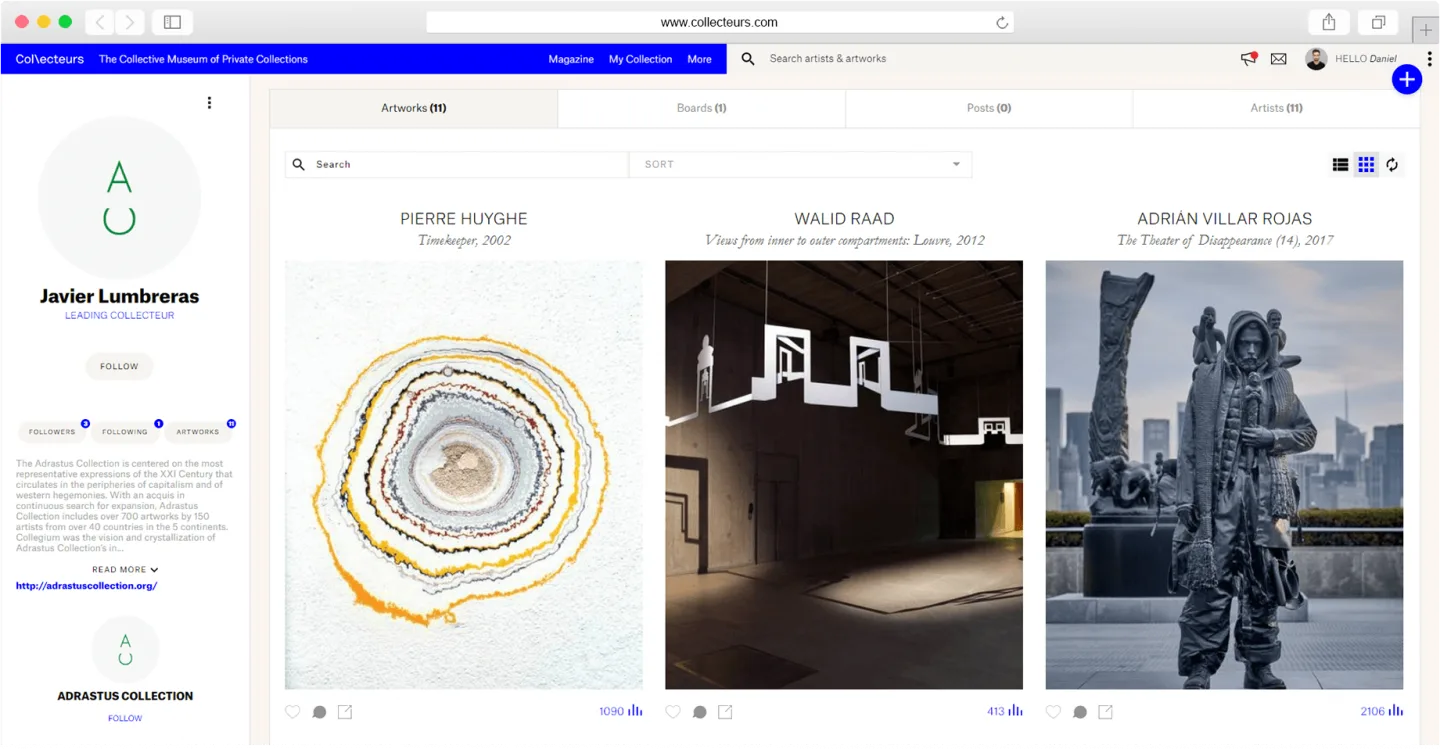Like the Adrián Villar Rojas artwork
Screen dimensions: 1440x749
click(1053, 712)
